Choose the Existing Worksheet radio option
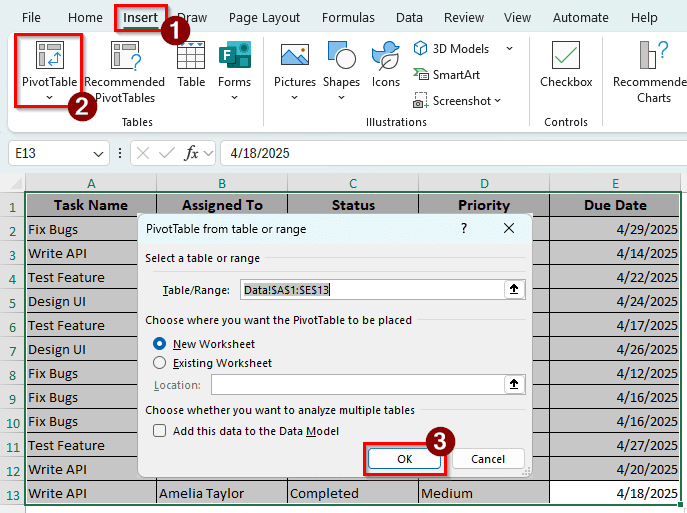Viewport: 687px width, 513px height. [x=160, y=363]
